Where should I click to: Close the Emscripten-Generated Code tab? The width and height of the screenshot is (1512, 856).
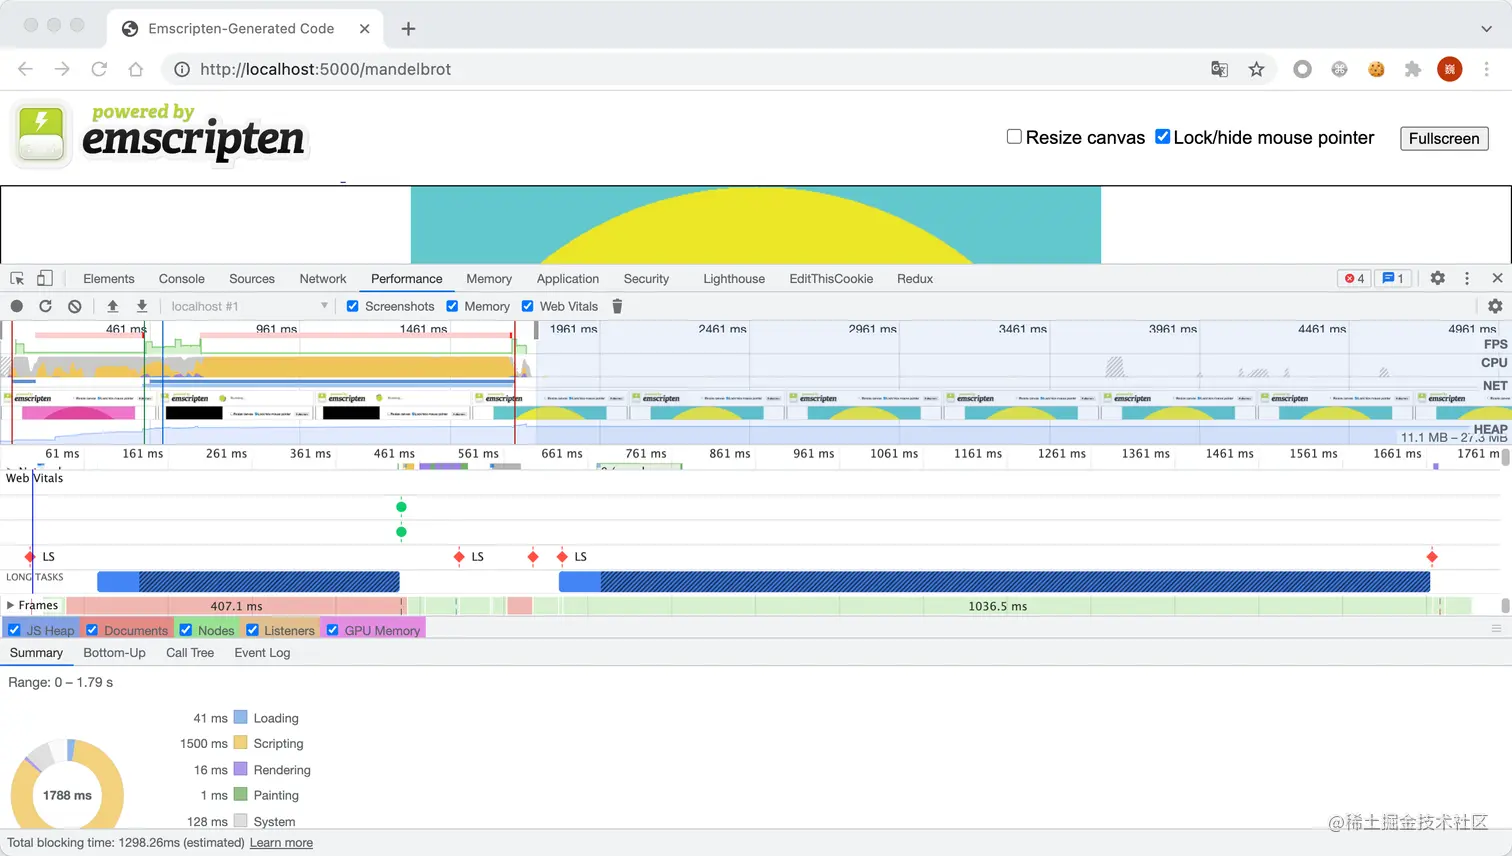click(365, 29)
